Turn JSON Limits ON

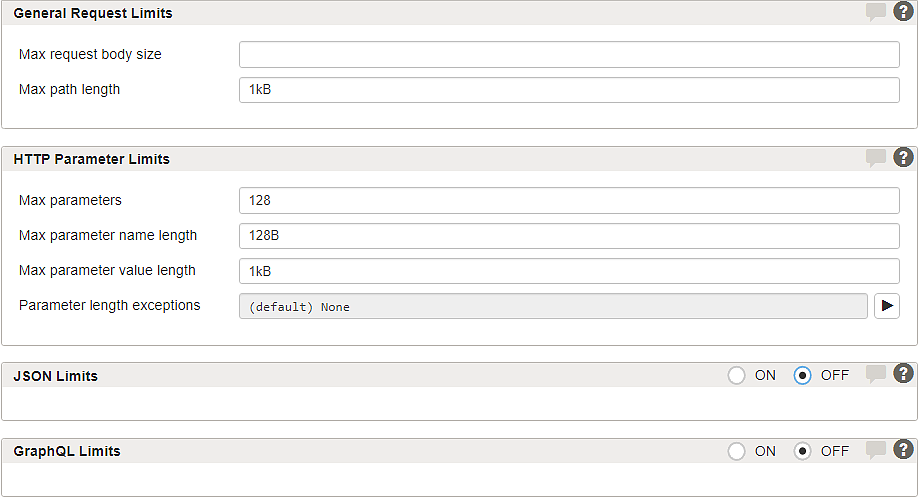(736, 375)
